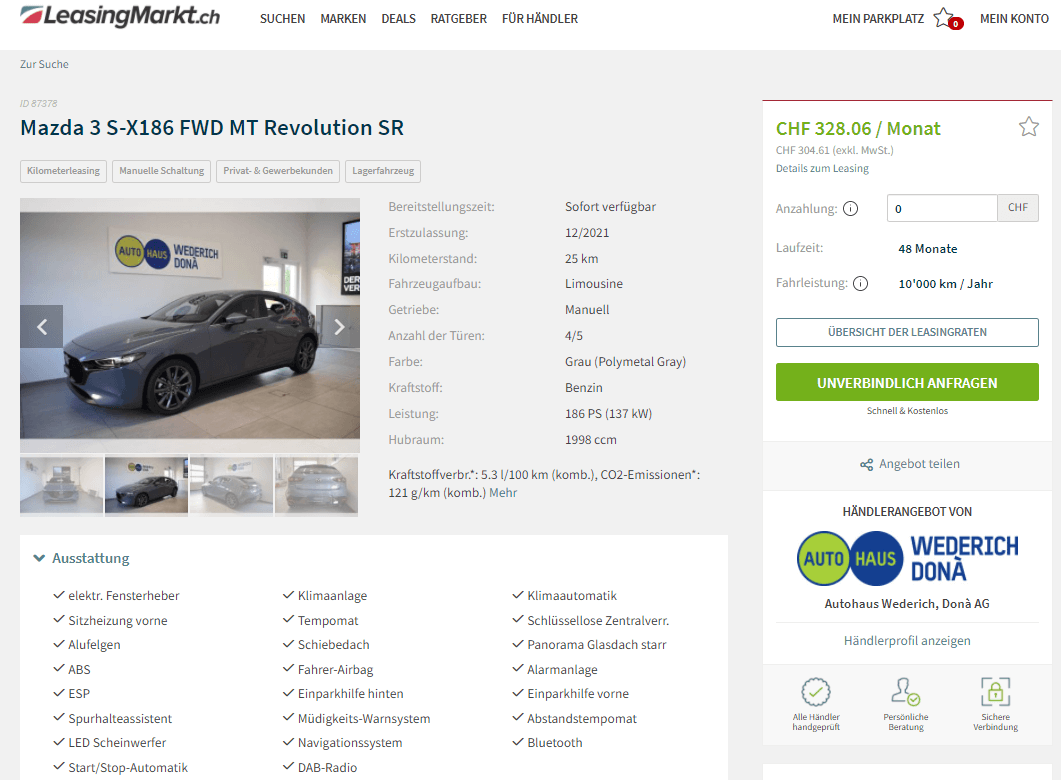Open Details zum Leasing
This screenshot has height=780, width=1061.
pos(821,168)
